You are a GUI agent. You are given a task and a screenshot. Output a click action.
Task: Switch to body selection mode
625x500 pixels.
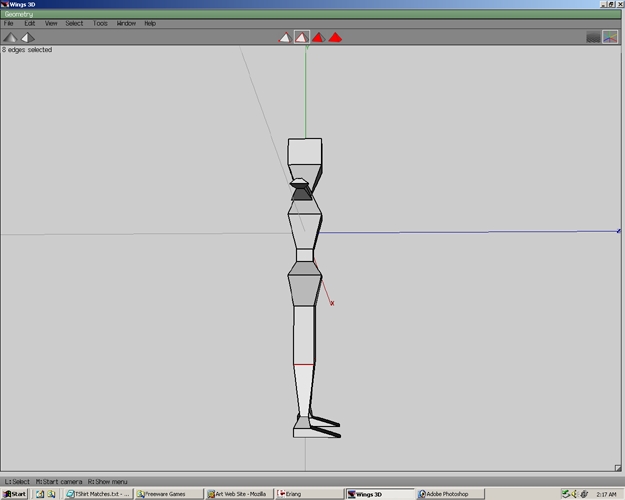[335, 37]
